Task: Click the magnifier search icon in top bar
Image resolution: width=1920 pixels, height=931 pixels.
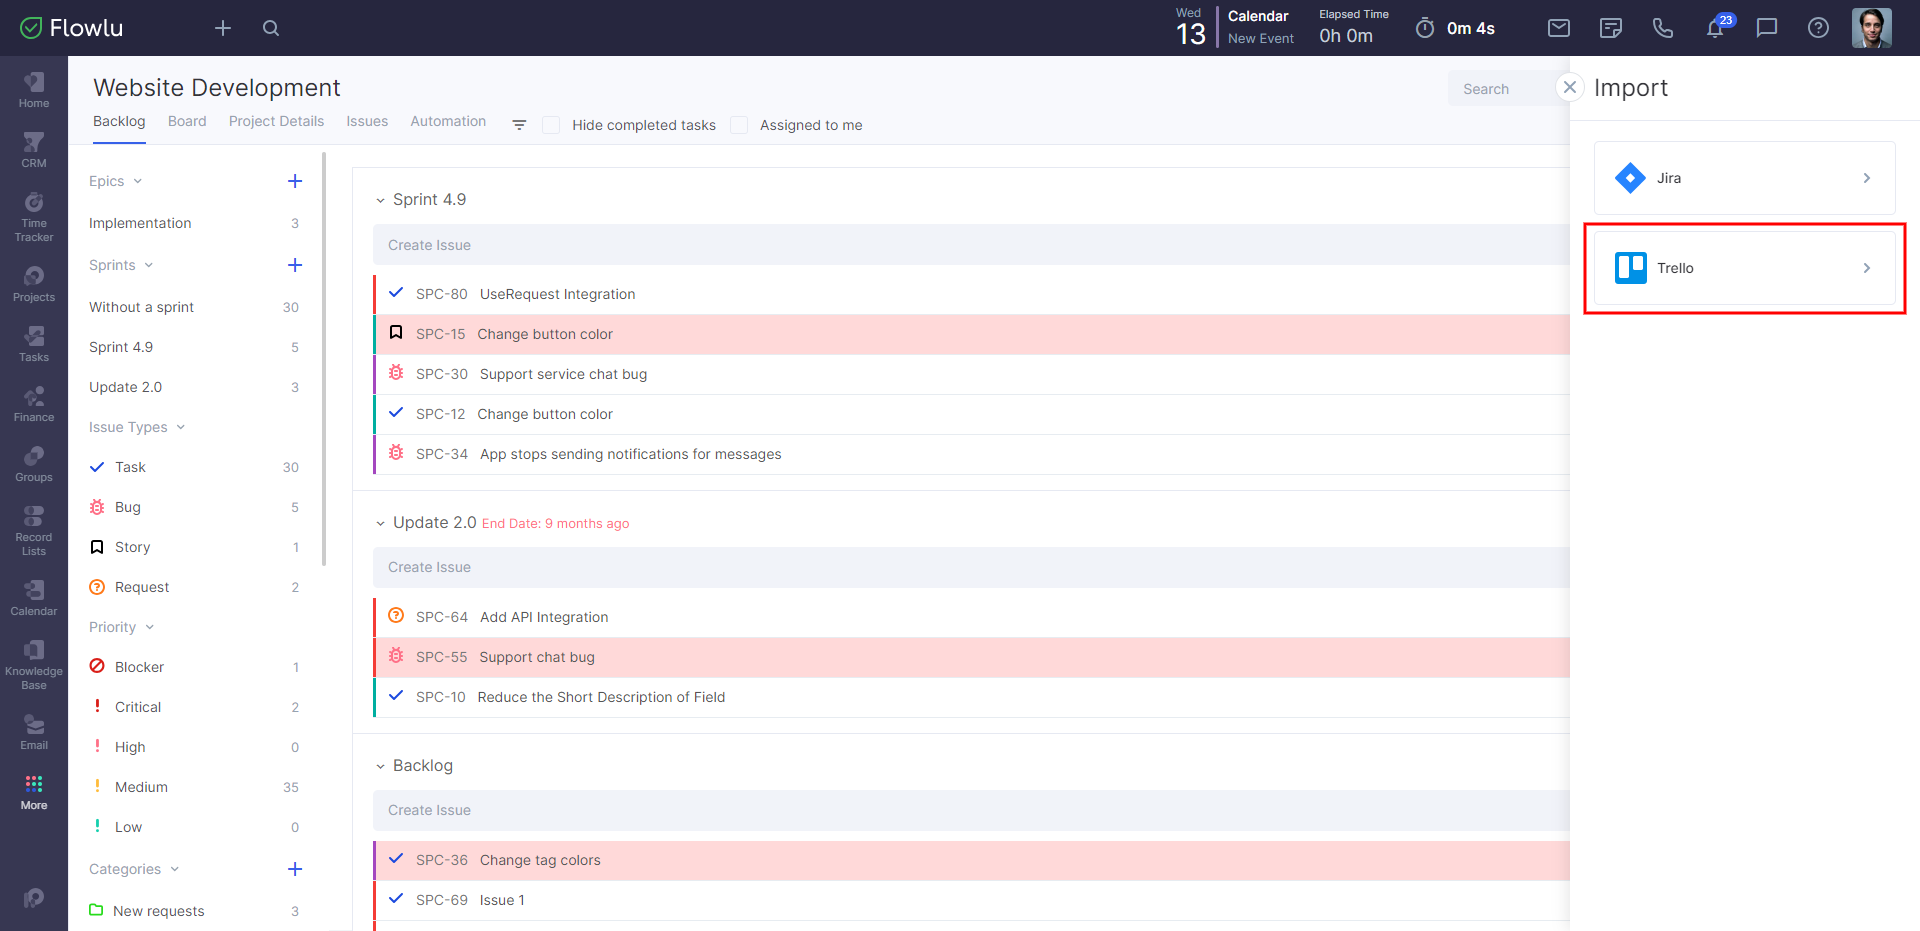Action: pos(271,28)
